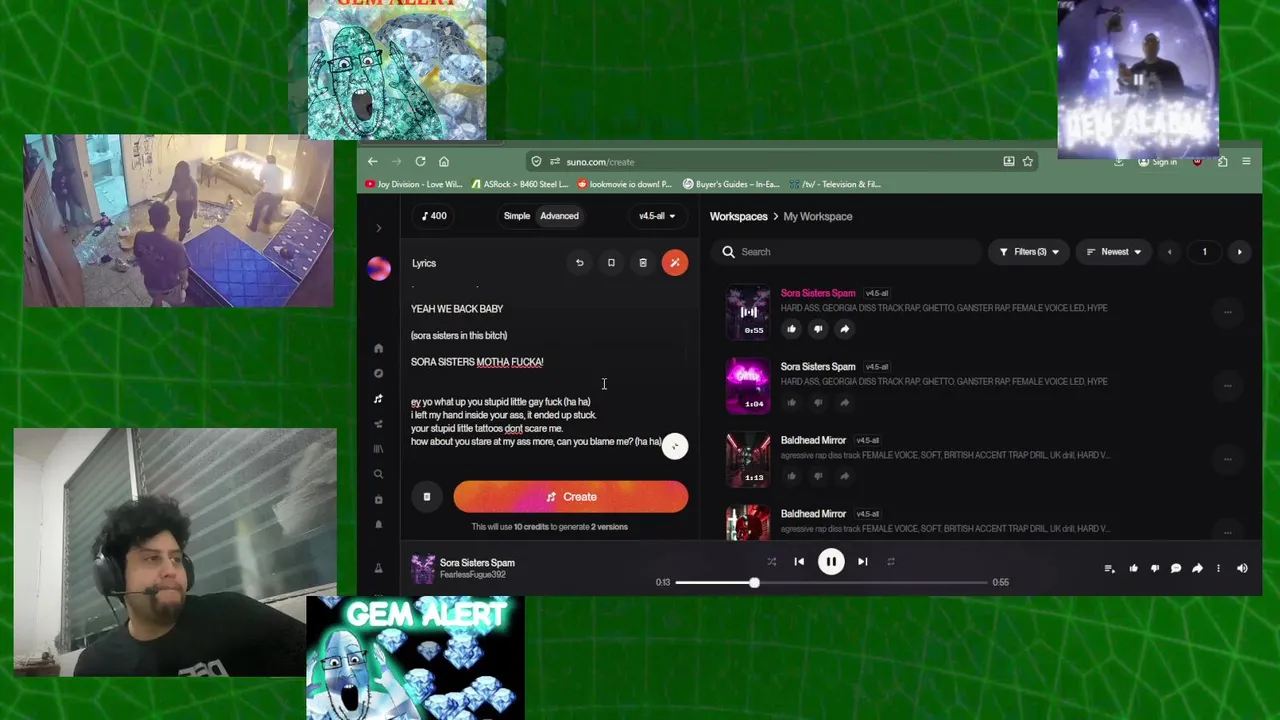Image resolution: width=1280 pixels, height=720 pixels.
Task: Click Sign in in the browser toolbar
Action: [1158, 162]
